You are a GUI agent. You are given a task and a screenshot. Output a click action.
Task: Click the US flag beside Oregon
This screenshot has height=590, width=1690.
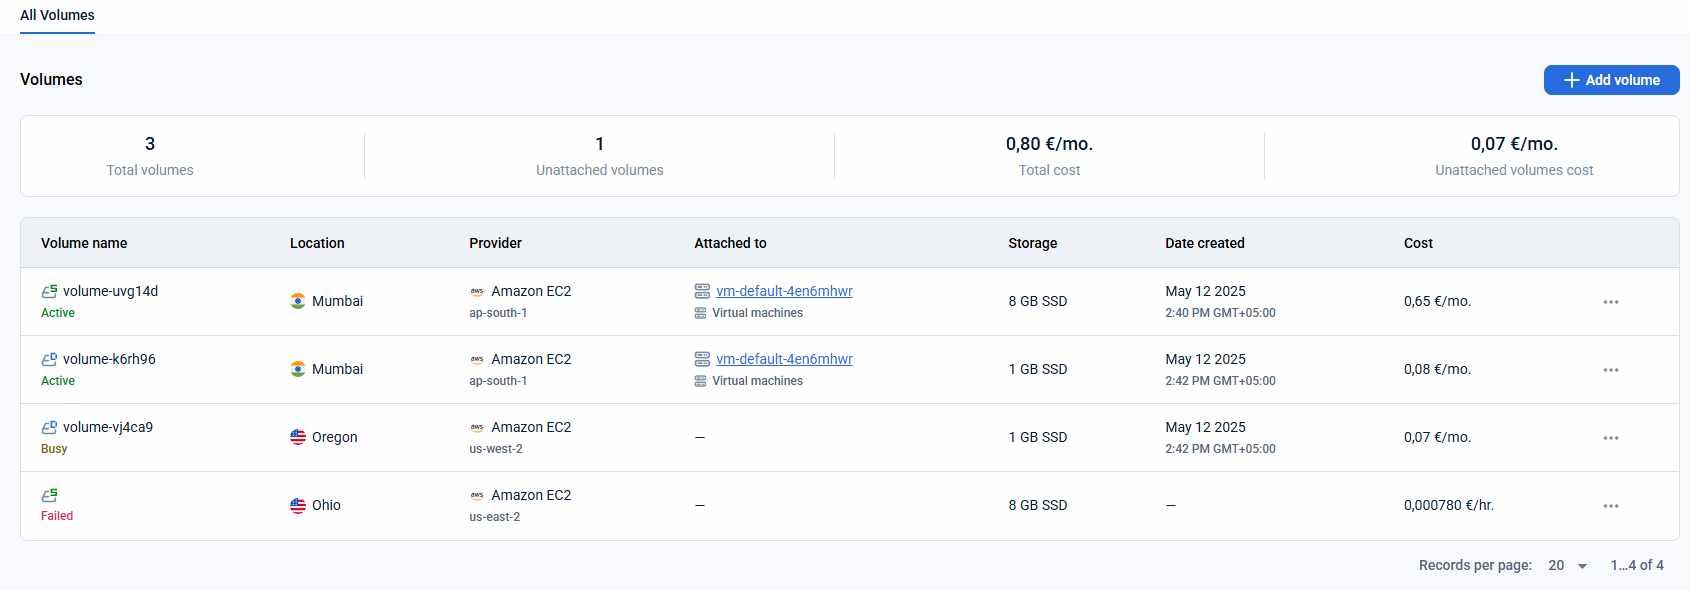click(x=298, y=437)
